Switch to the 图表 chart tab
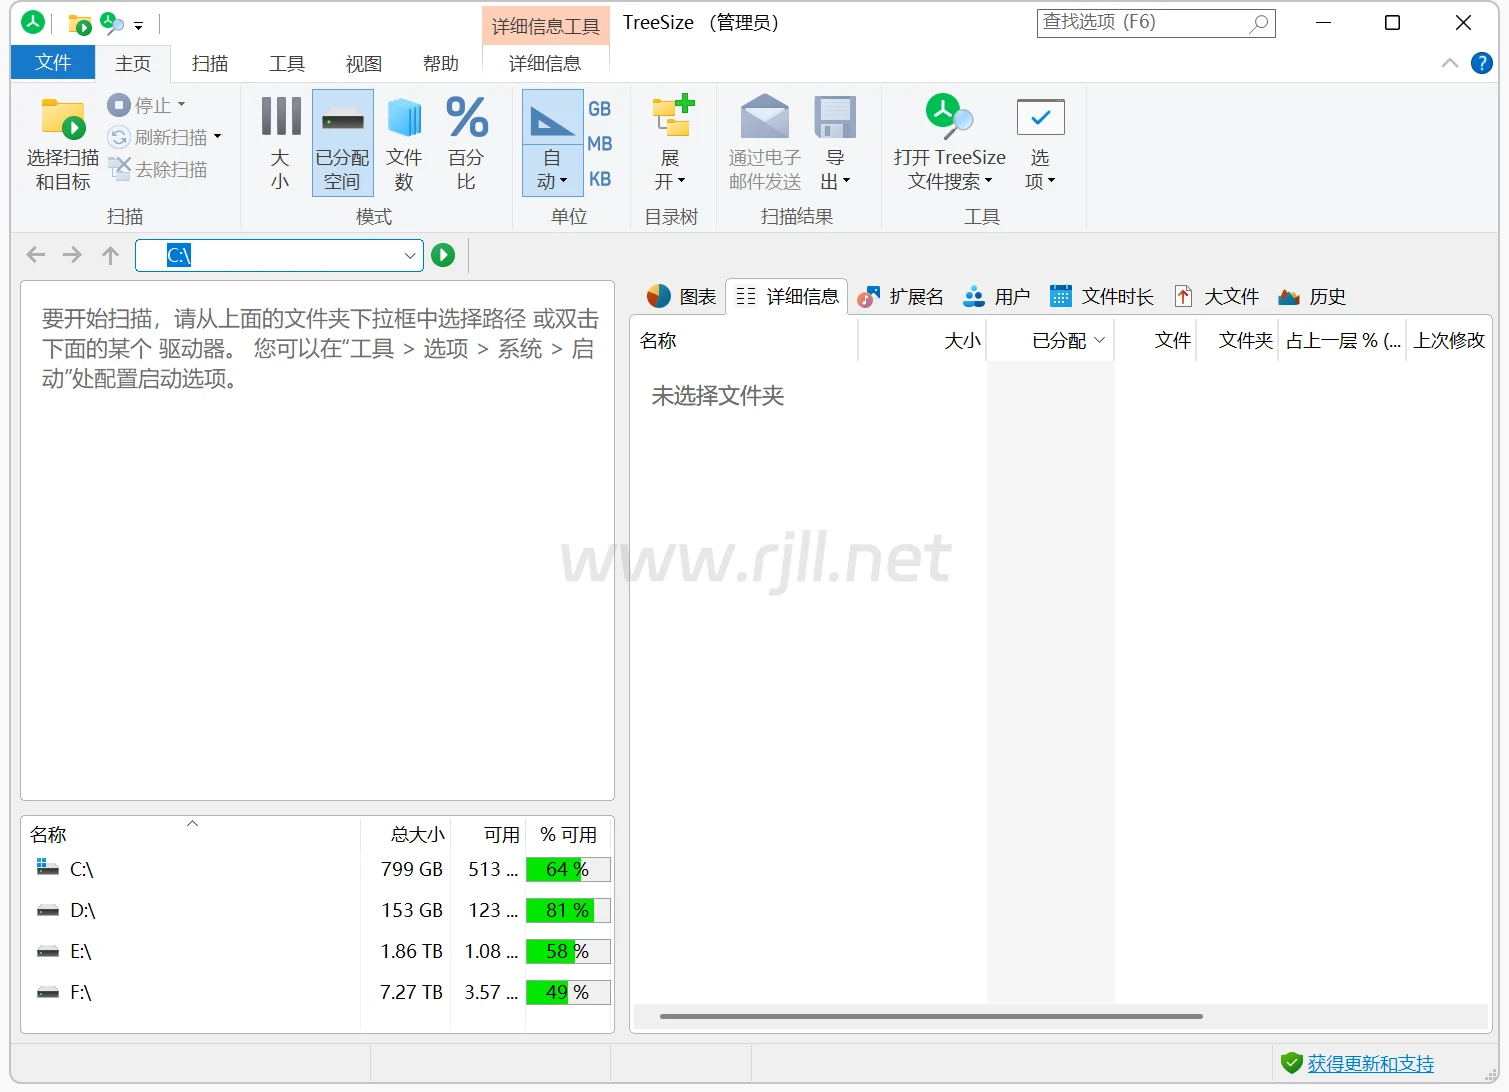Viewport: 1509px width, 1092px height. [x=682, y=297]
